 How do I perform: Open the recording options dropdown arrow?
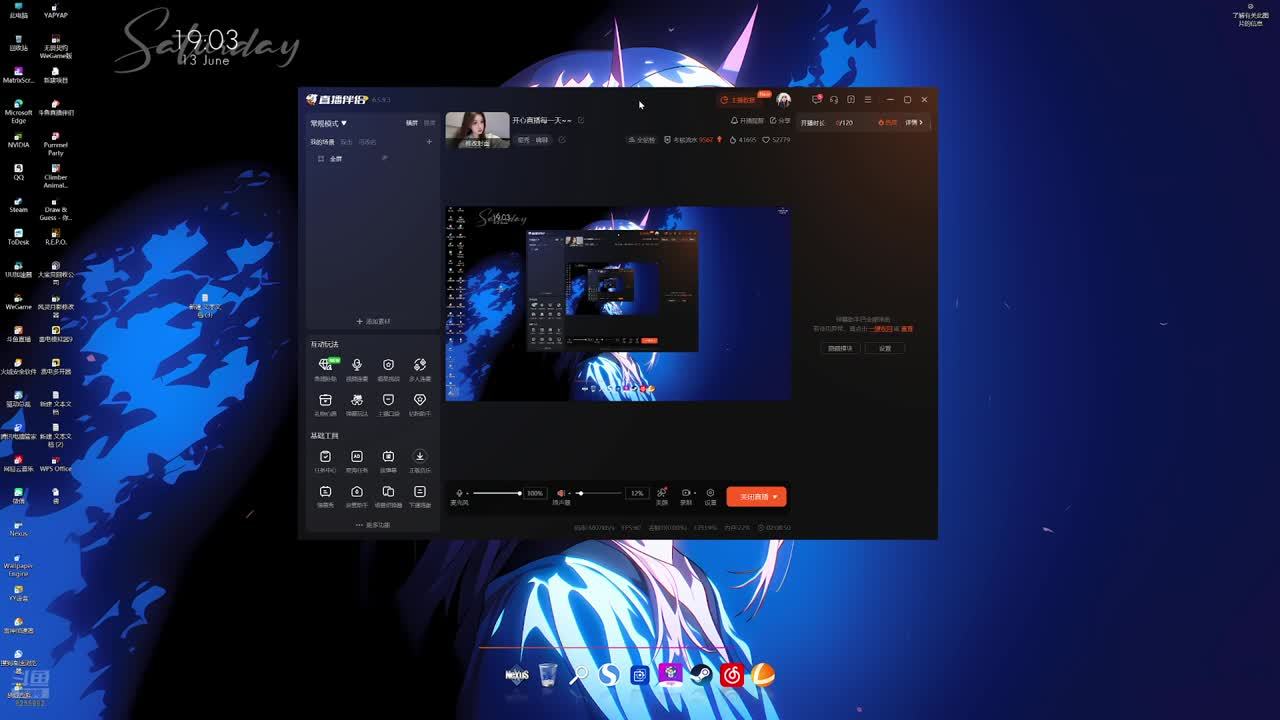click(x=693, y=493)
